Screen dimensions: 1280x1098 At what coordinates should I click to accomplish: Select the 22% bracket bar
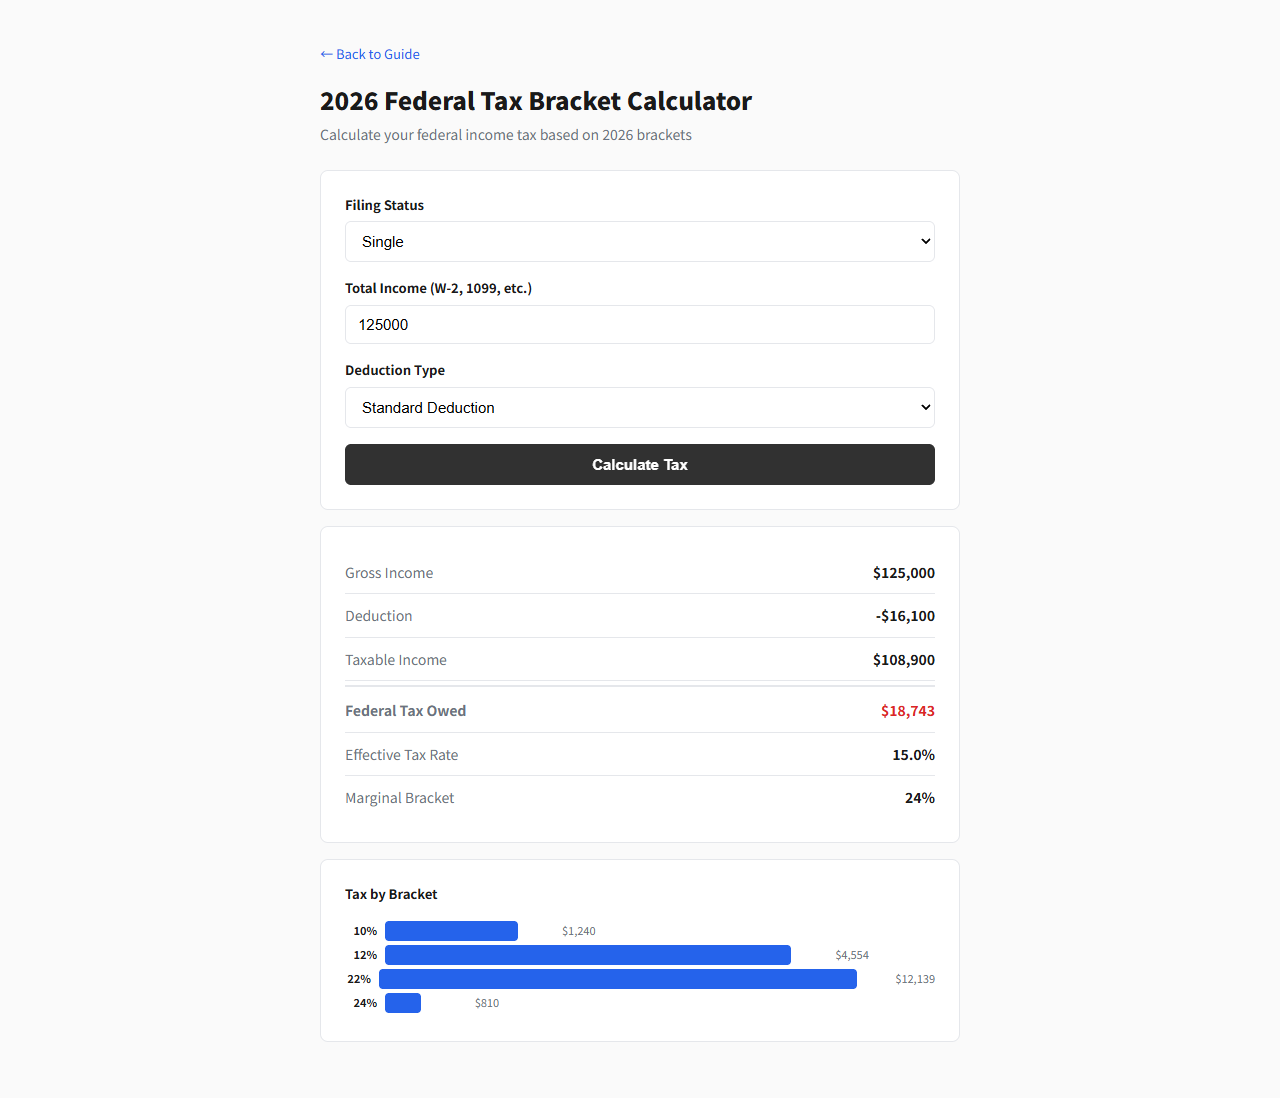tap(618, 979)
